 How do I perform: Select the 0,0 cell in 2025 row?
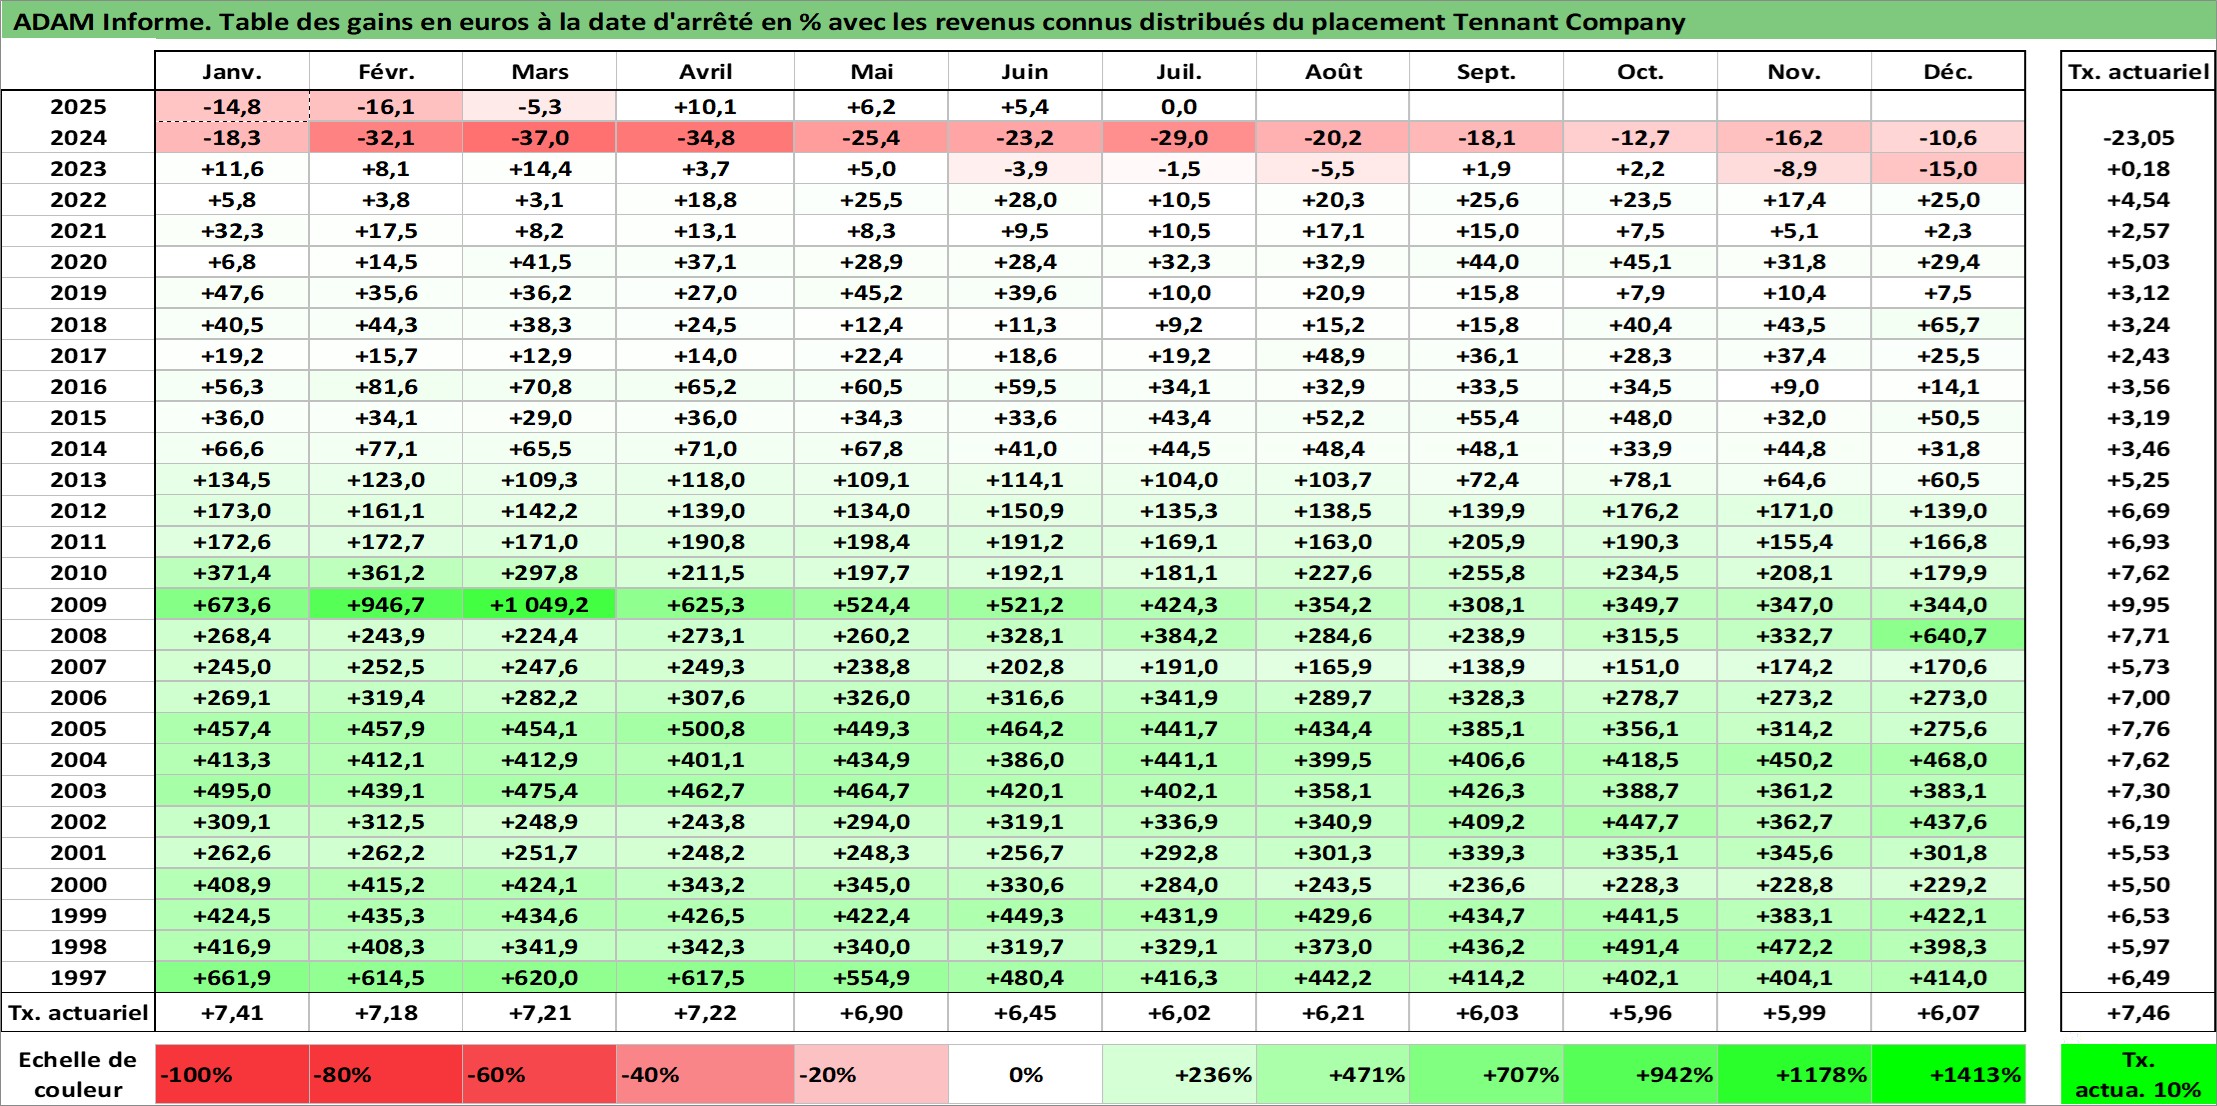(1179, 107)
